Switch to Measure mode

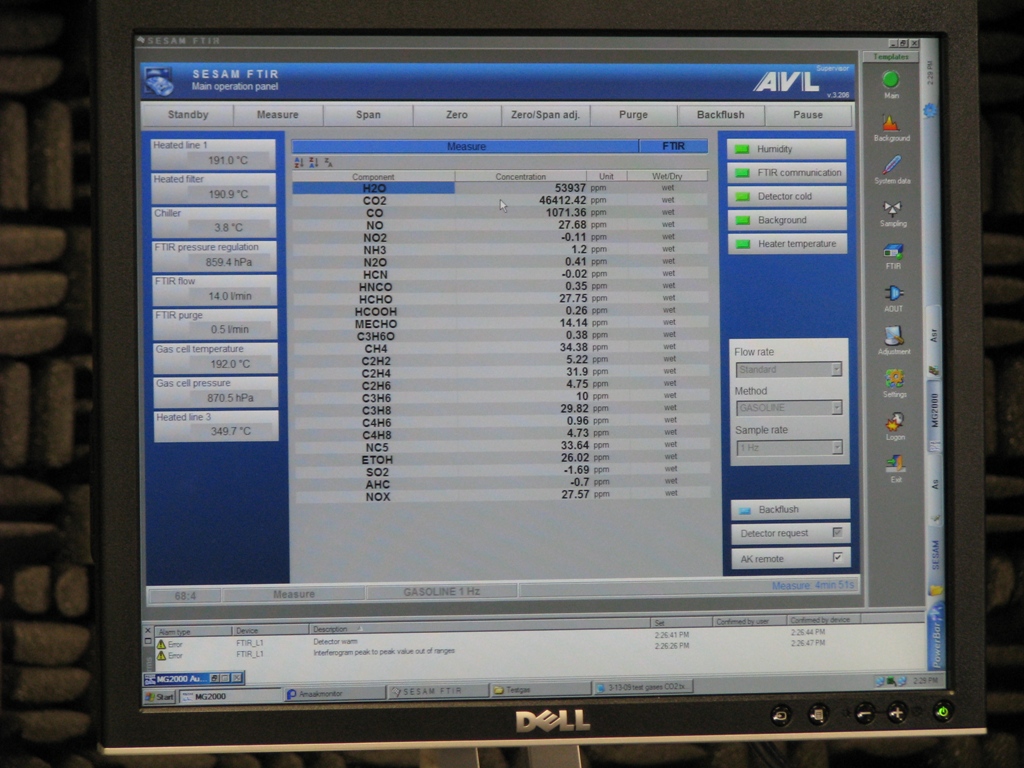click(278, 115)
